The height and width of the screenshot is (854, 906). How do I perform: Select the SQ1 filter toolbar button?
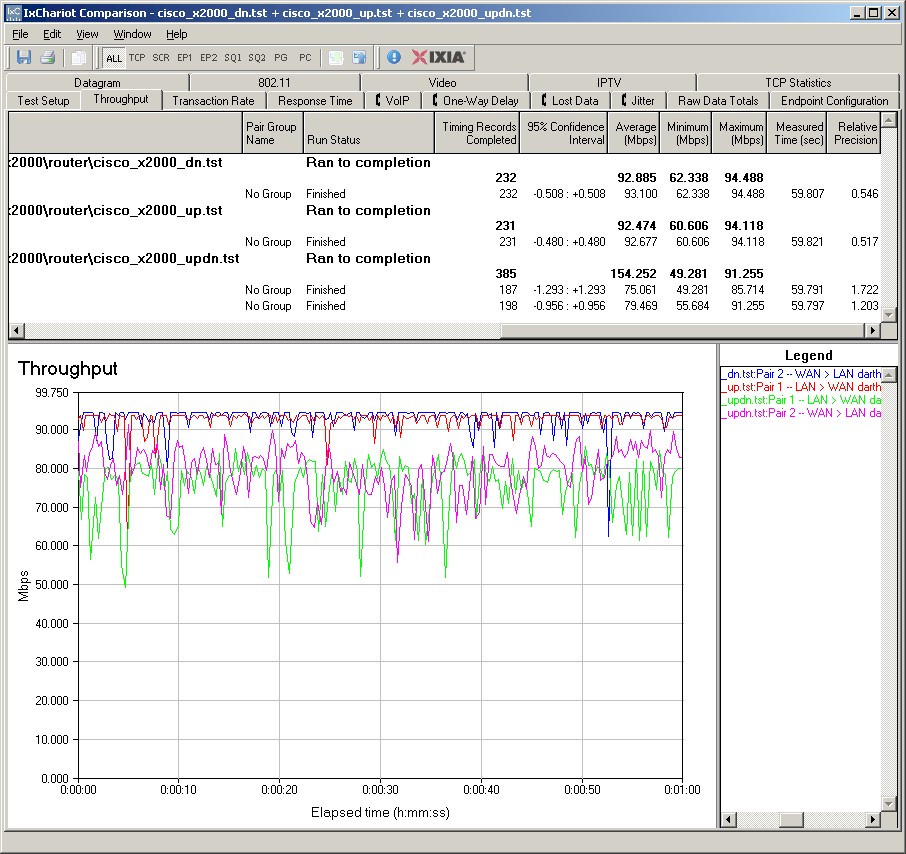click(x=233, y=58)
